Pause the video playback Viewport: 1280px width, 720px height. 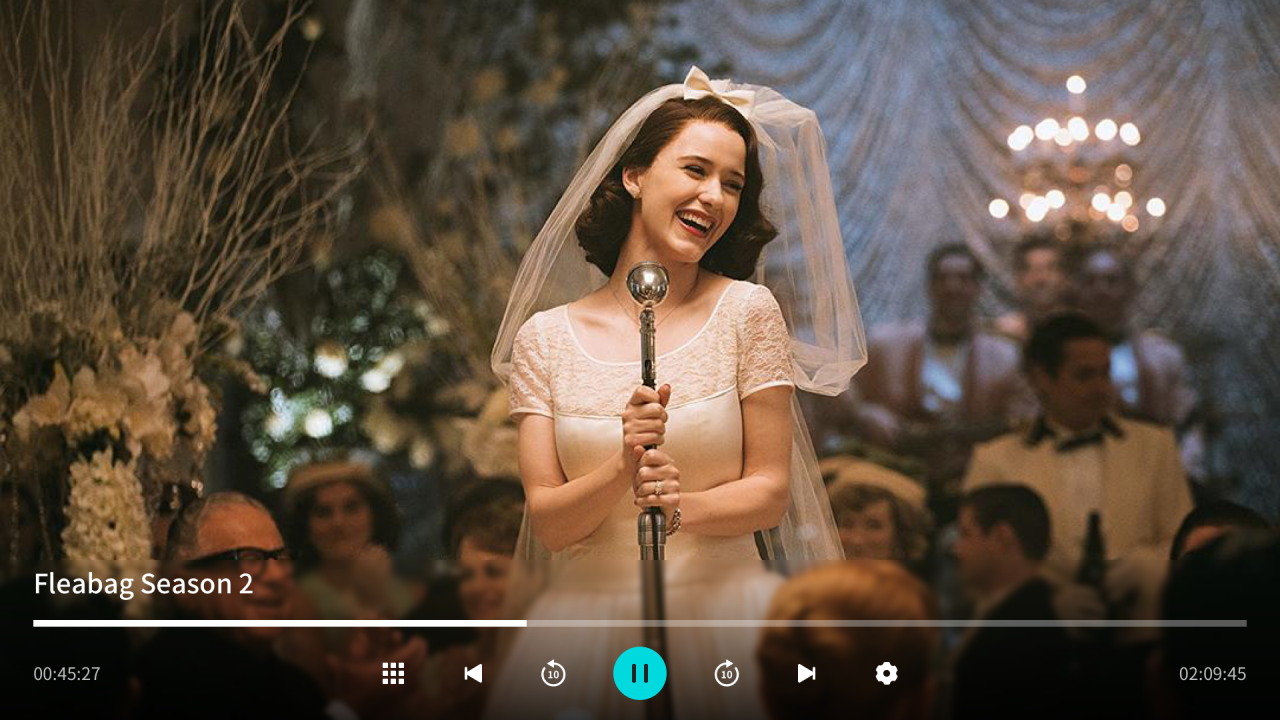[x=640, y=673]
